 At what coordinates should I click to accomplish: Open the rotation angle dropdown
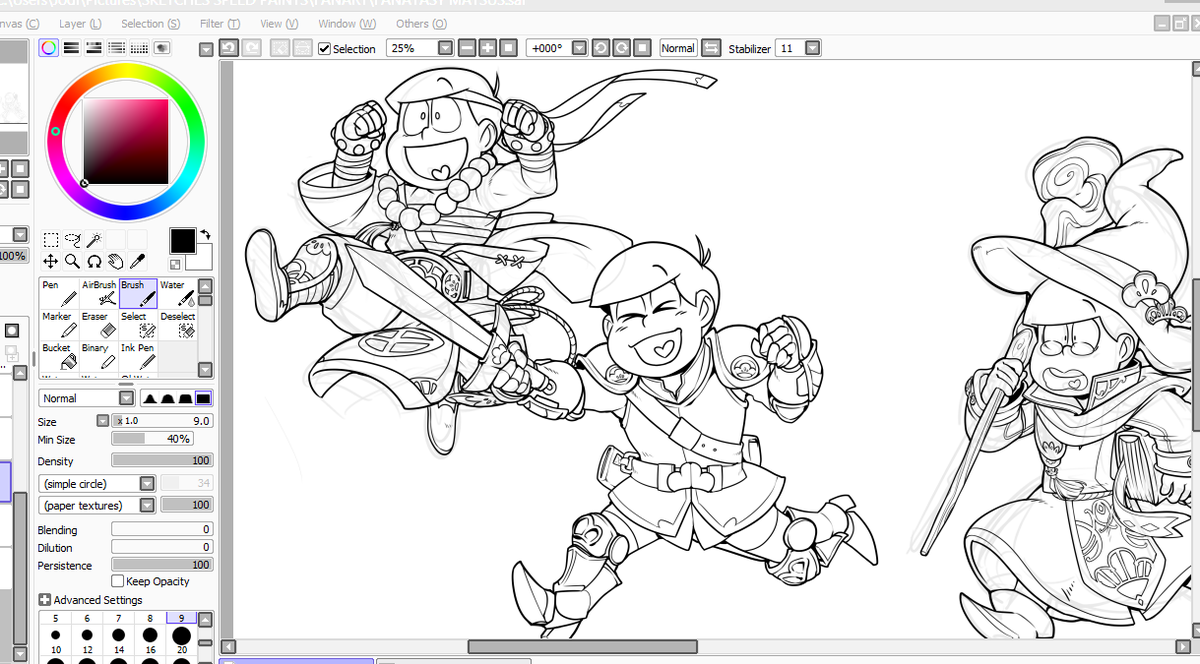coord(577,48)
